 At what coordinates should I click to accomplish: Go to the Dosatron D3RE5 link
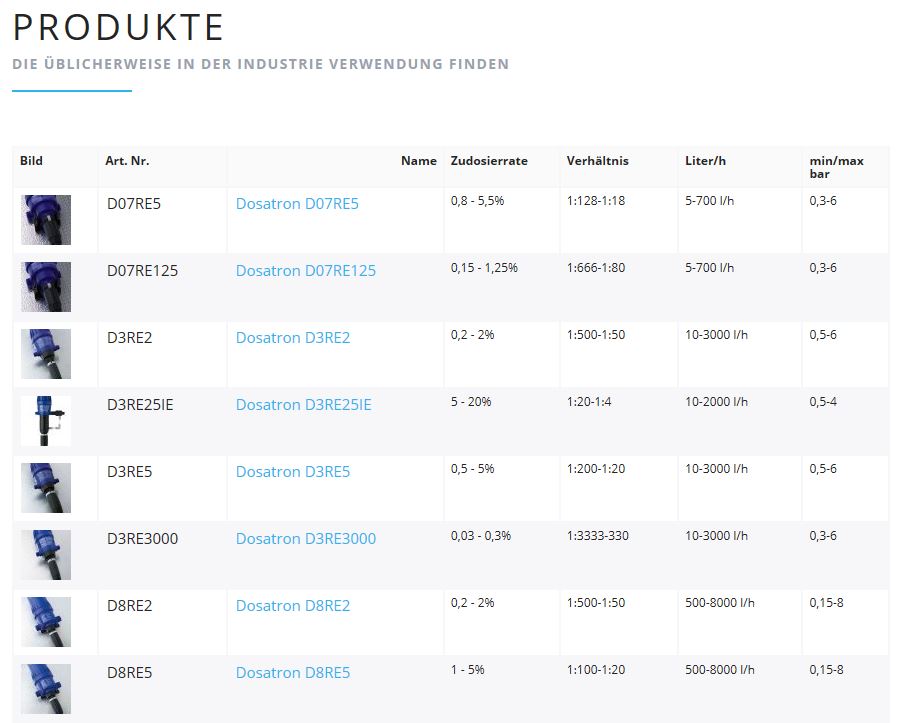point(293,472)
